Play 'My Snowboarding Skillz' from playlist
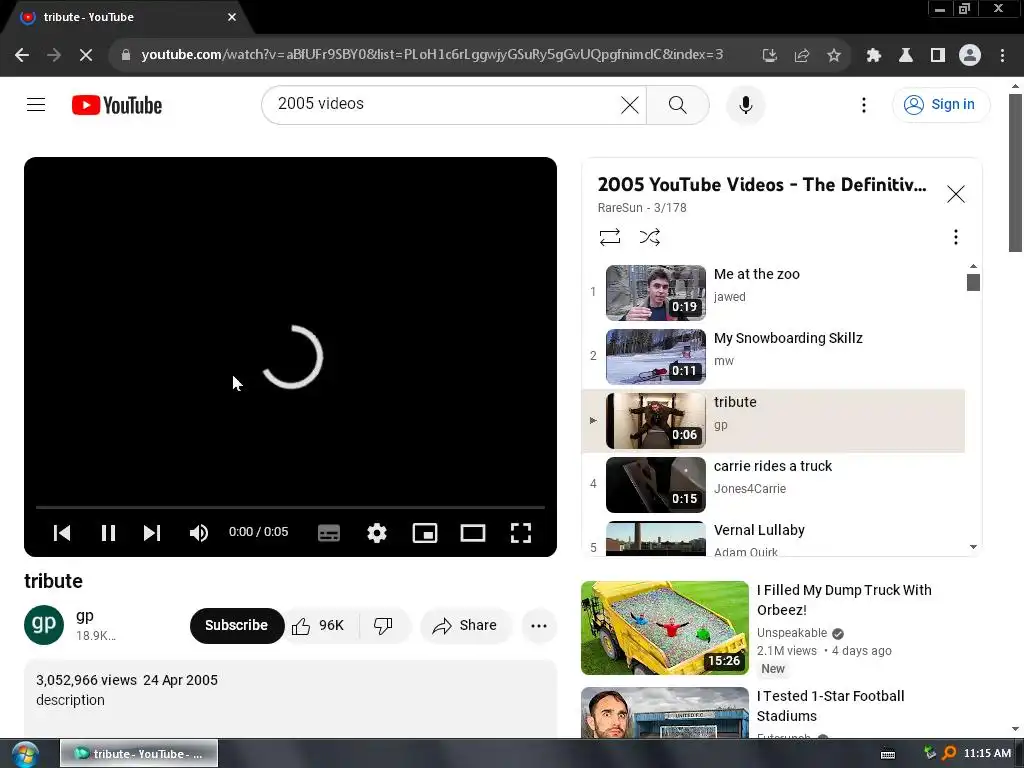Screen dimensions: 1024x768 773,357
